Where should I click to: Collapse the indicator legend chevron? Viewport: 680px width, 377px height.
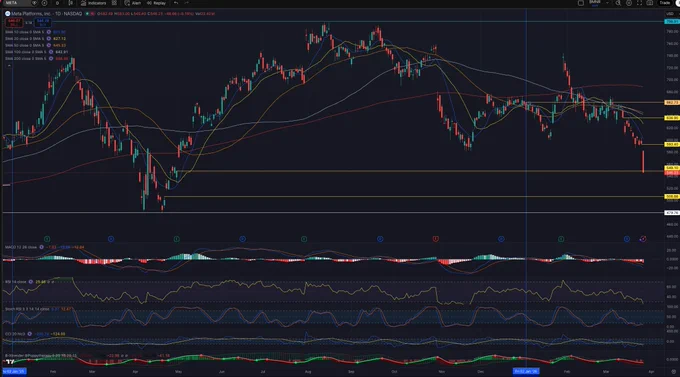9,66
